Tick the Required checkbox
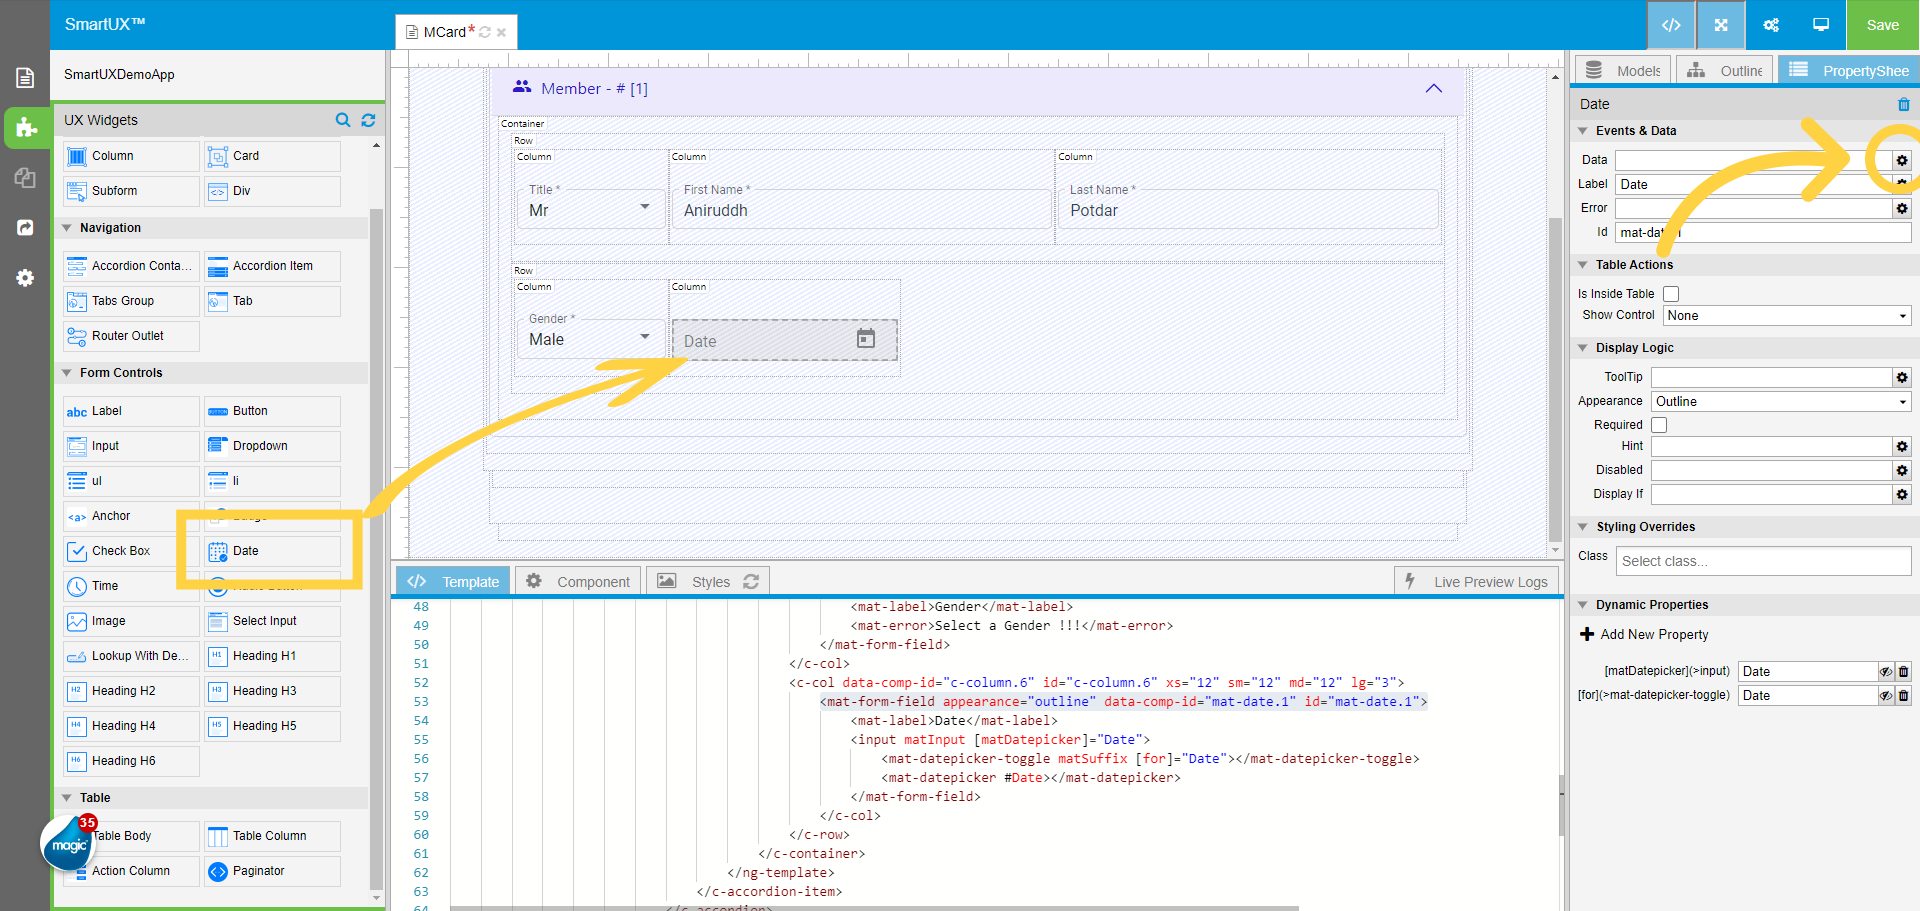Screen dimensions: 1920x911 coord(1659,425)
